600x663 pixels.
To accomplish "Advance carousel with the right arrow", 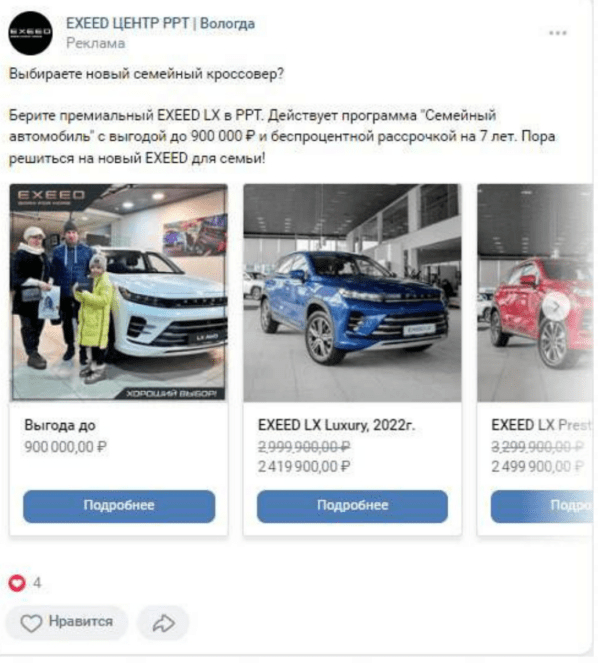I will coord(556,306).
